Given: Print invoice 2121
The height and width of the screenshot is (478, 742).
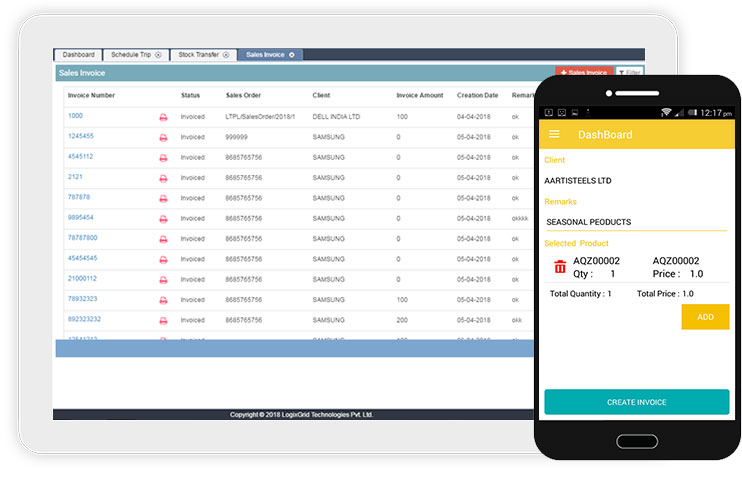Looking at the screenshot, I should tap(163, 178).
